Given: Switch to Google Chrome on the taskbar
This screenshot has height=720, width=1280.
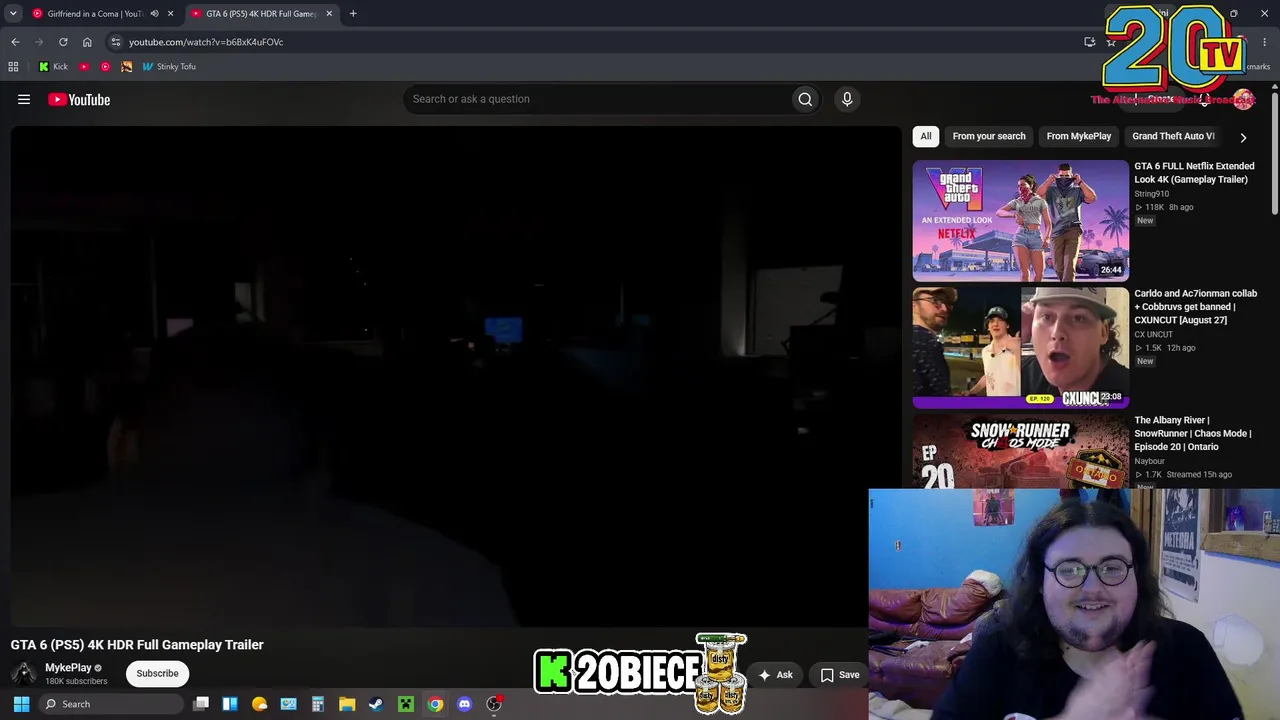Looking at the screenshot, I should click(x=435, y=704).
